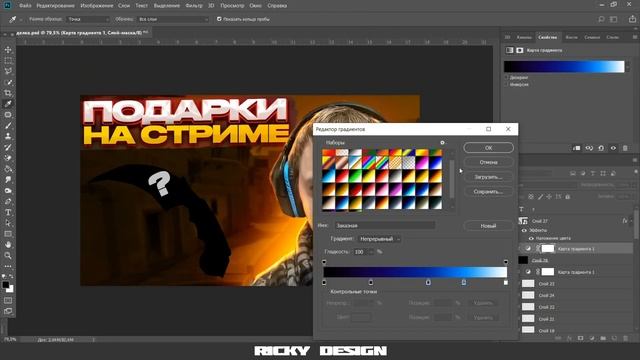Select the Path Selection tool
Viewport: 640px width, 360px height.
[x=8, y=223]
